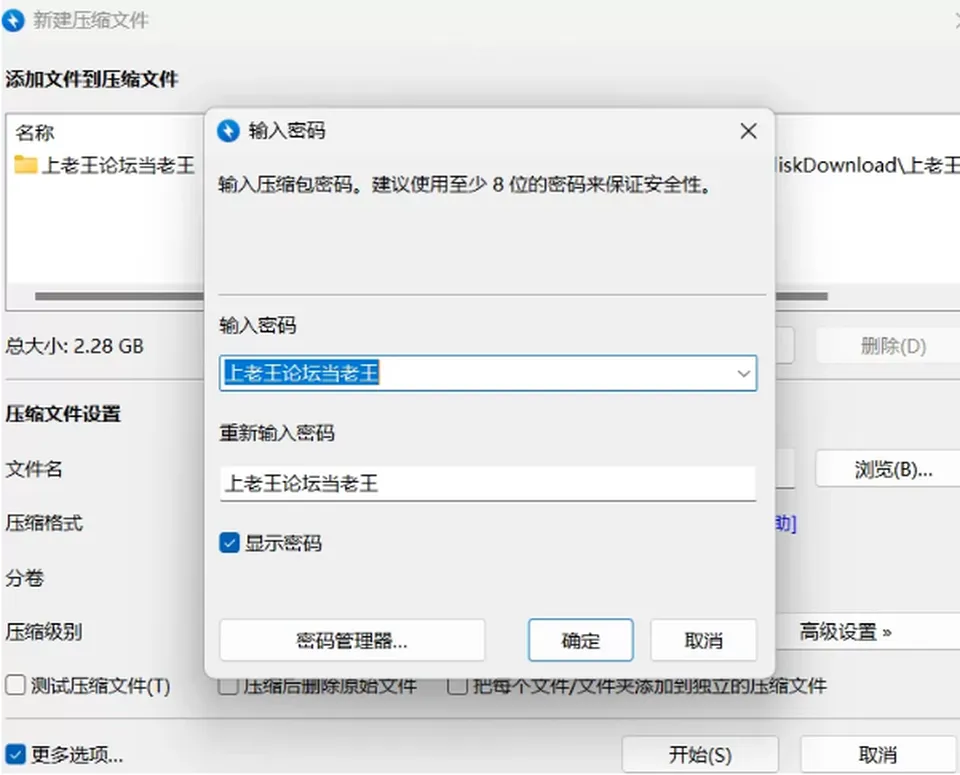Click the 添加文件到压缩文件 heading
The width and height of the screenshot is (960, 775).
pos(92,79)
